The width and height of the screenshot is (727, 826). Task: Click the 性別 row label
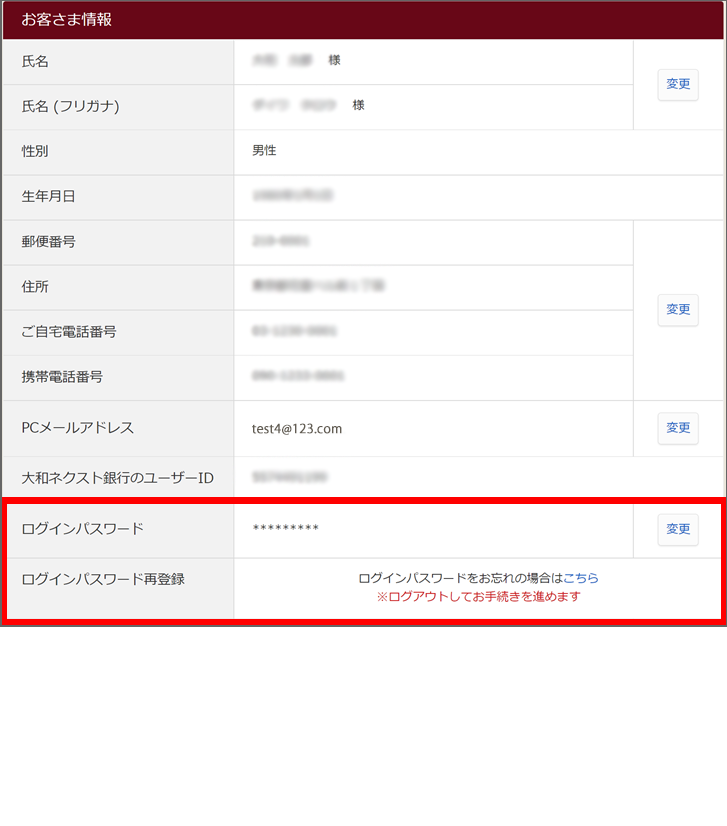pos(35,151)
